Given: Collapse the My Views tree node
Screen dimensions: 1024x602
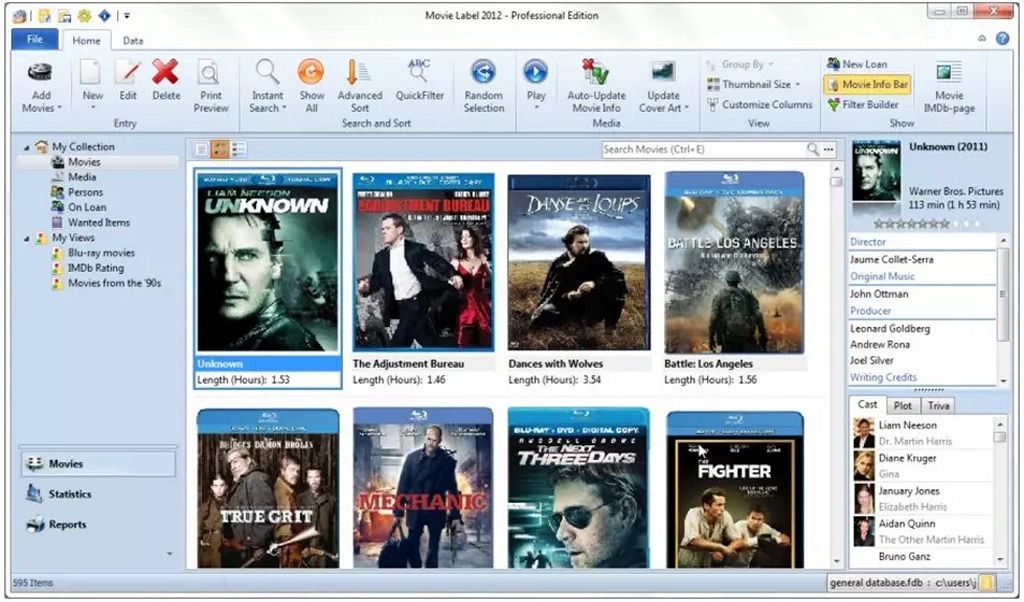Looking at the screenshot, I should (x=27, y=239).
